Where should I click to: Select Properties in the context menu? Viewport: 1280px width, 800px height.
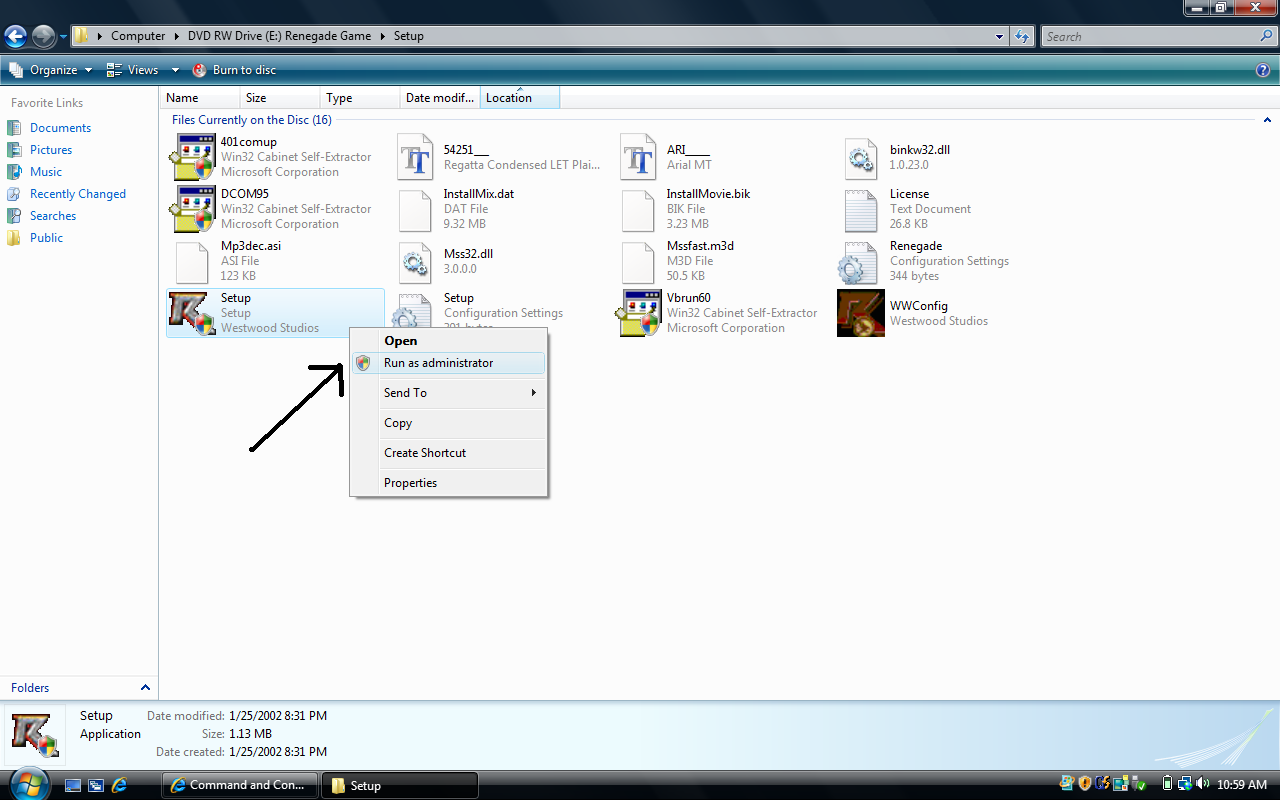point(410,483)
